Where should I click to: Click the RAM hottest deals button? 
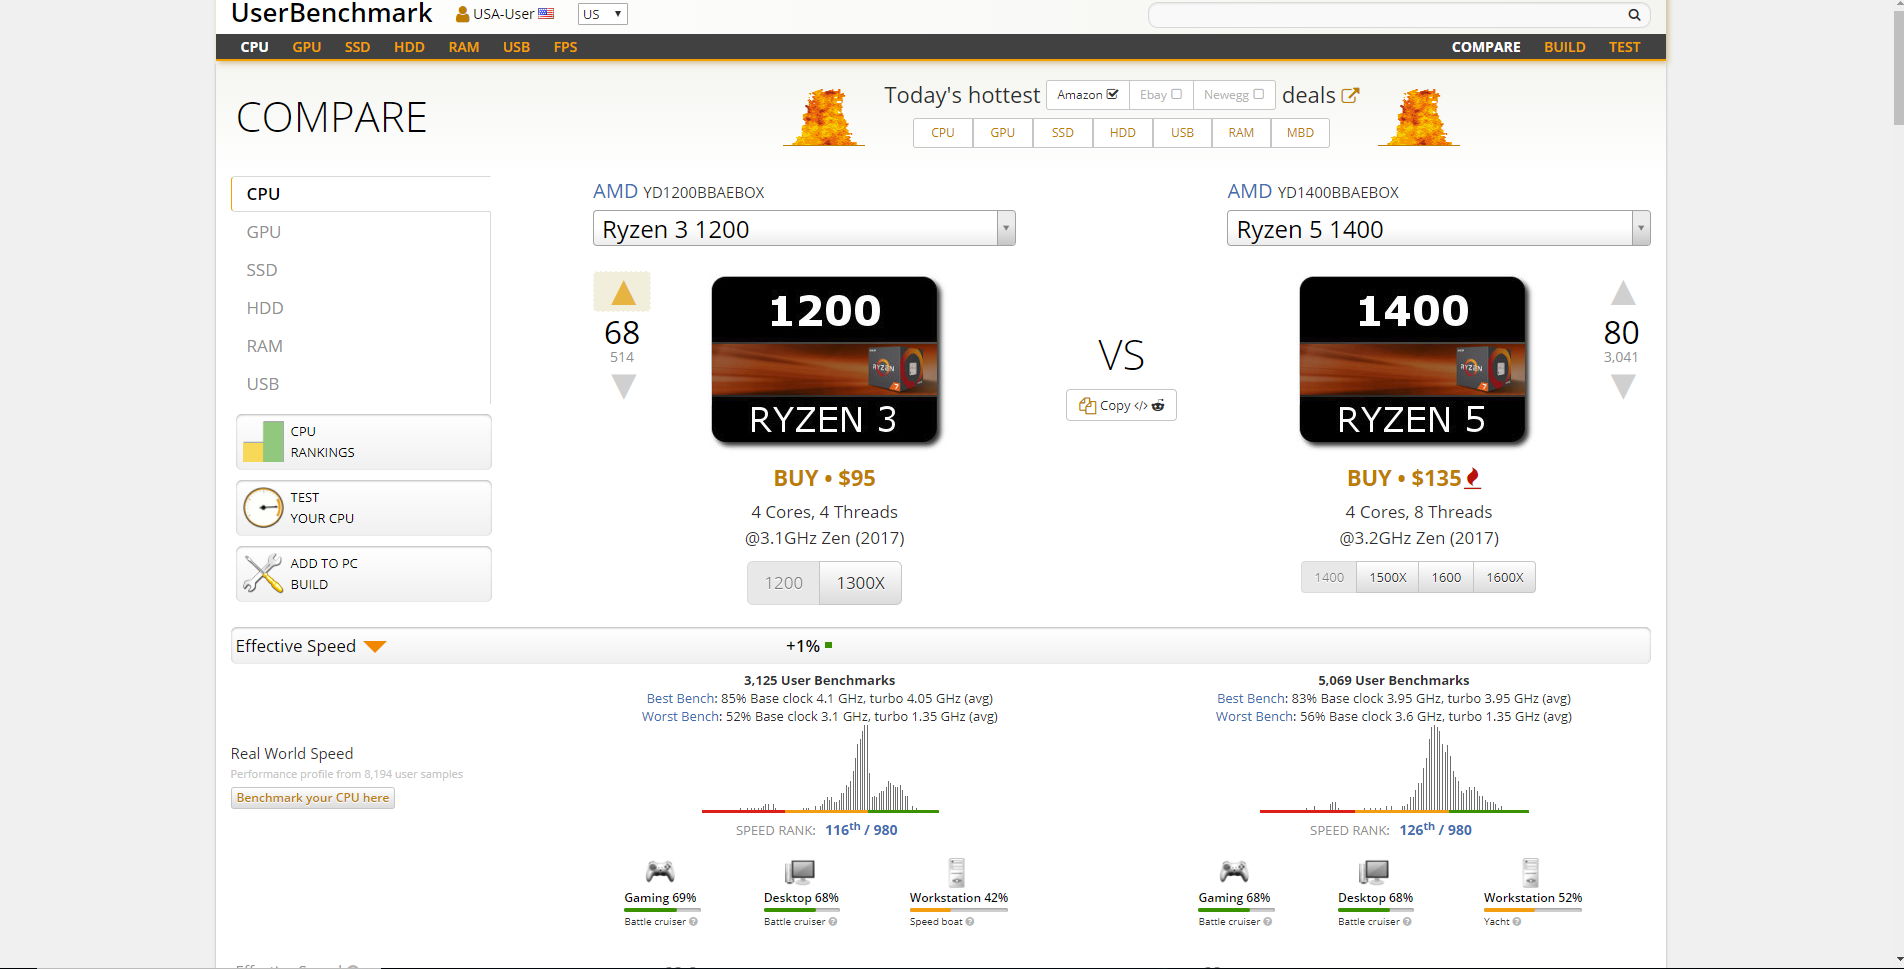(1241, 132)
